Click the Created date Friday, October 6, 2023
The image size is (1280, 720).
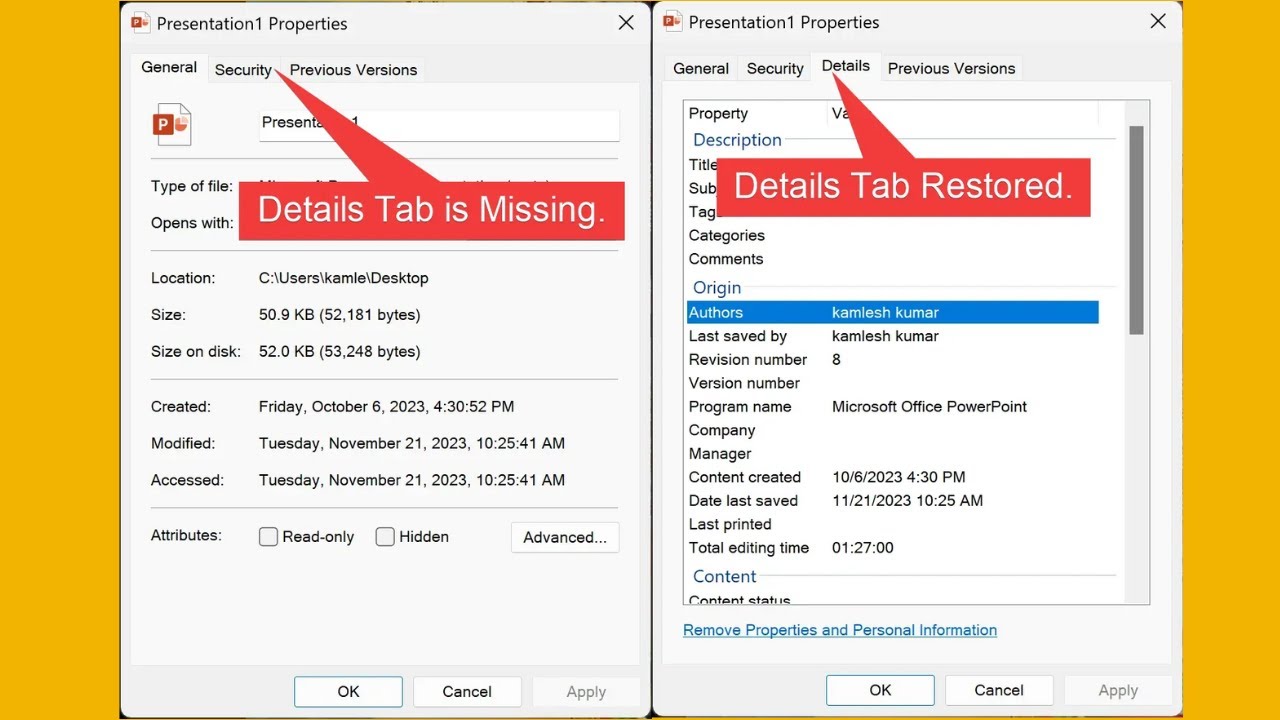coord(386,407)
